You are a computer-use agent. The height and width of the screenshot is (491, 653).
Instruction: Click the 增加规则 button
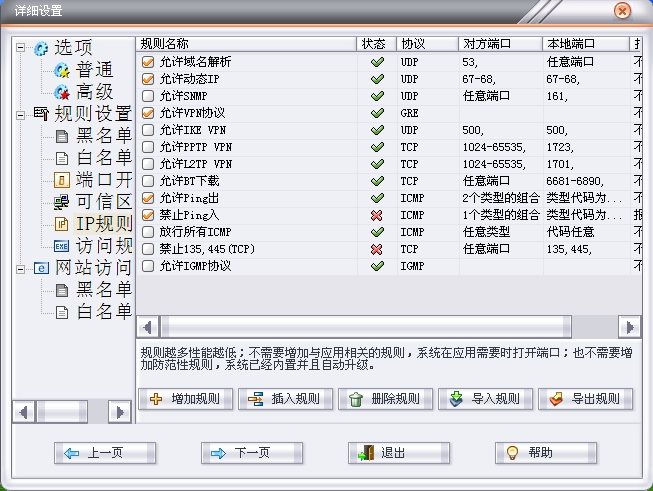tap(186, 399)
